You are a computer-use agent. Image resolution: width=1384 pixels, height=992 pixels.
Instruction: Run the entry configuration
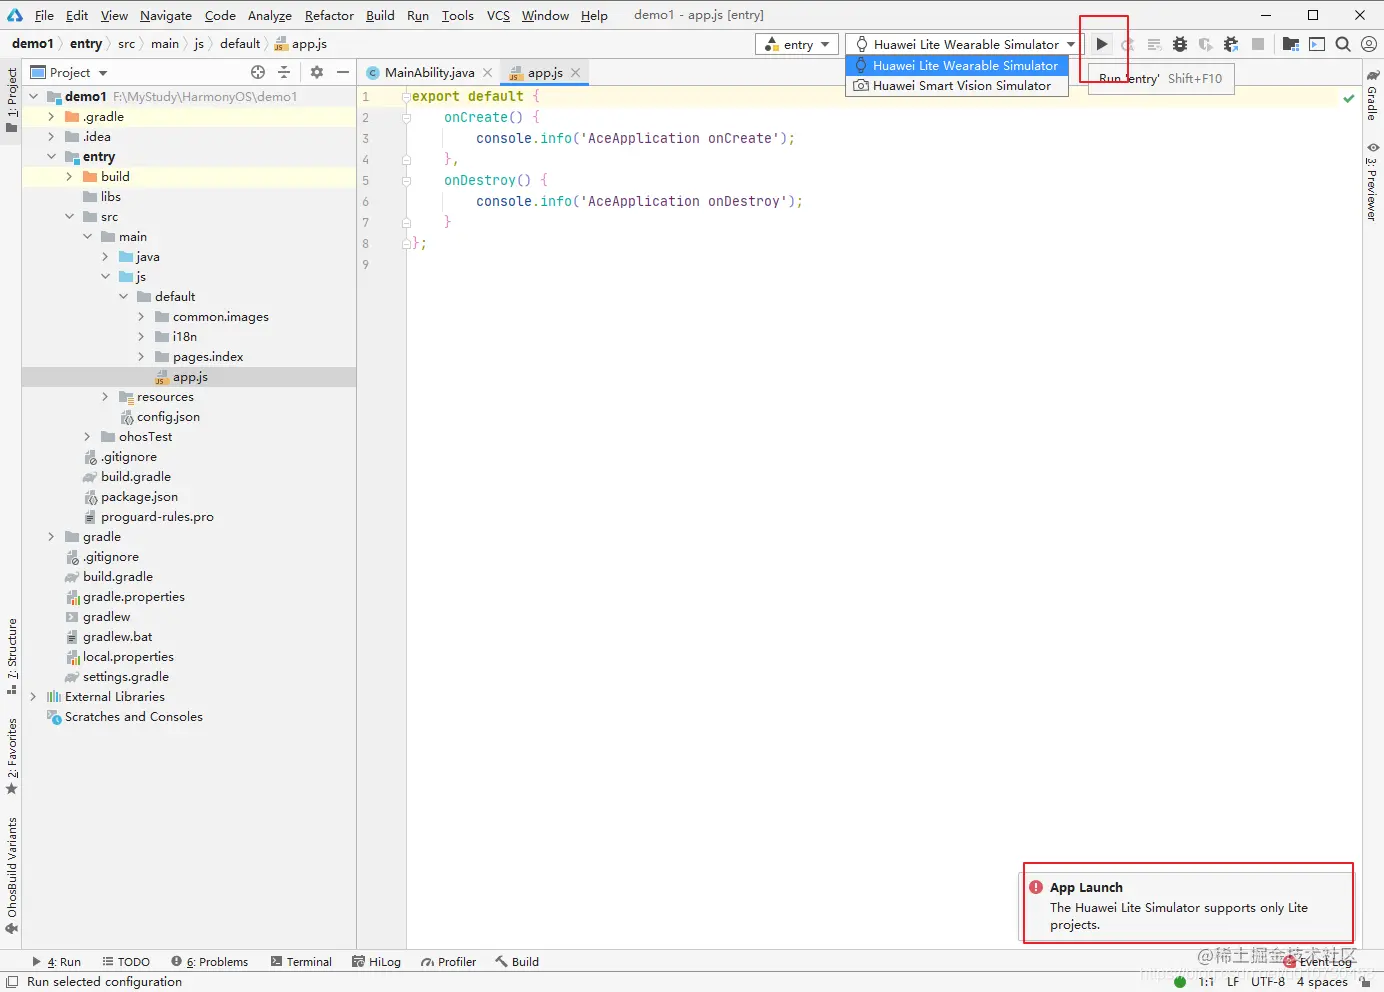(x=1101, y=44)
